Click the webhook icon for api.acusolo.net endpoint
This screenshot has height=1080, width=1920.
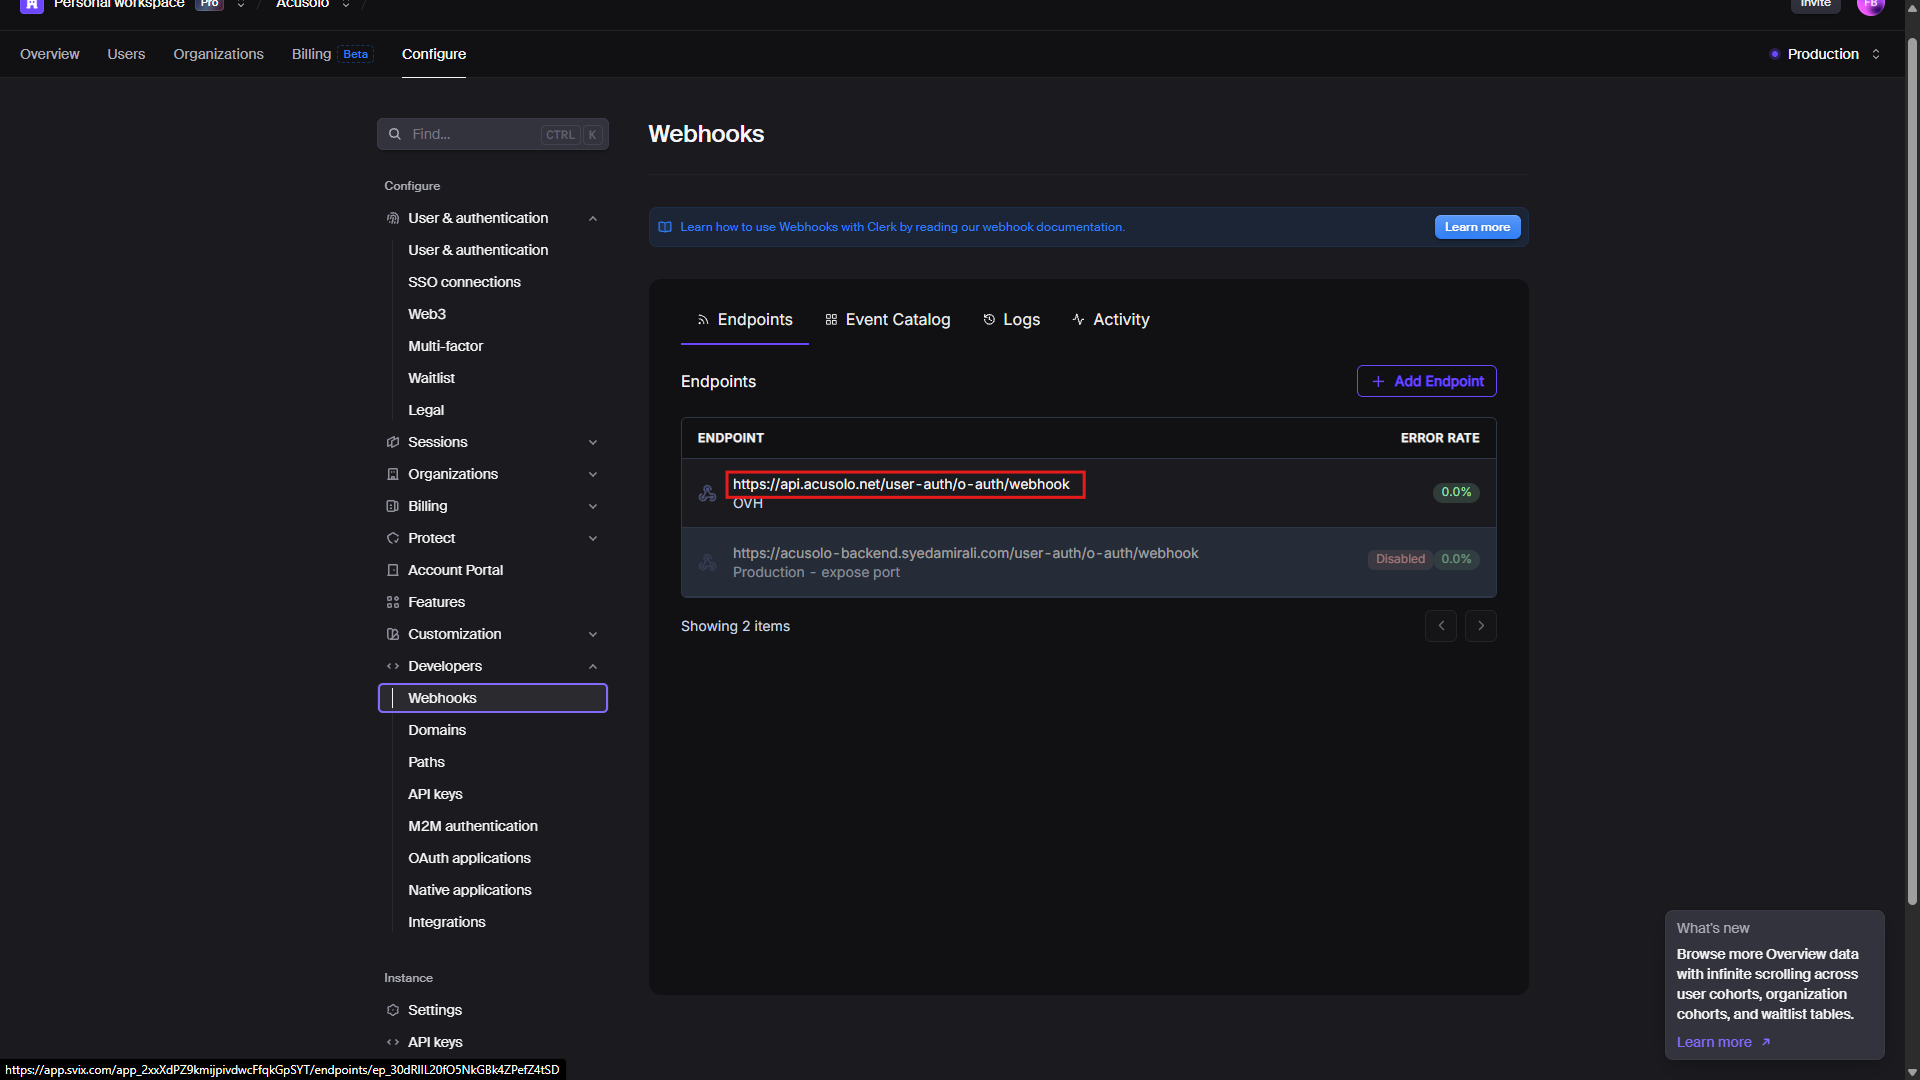click(707, 493)
